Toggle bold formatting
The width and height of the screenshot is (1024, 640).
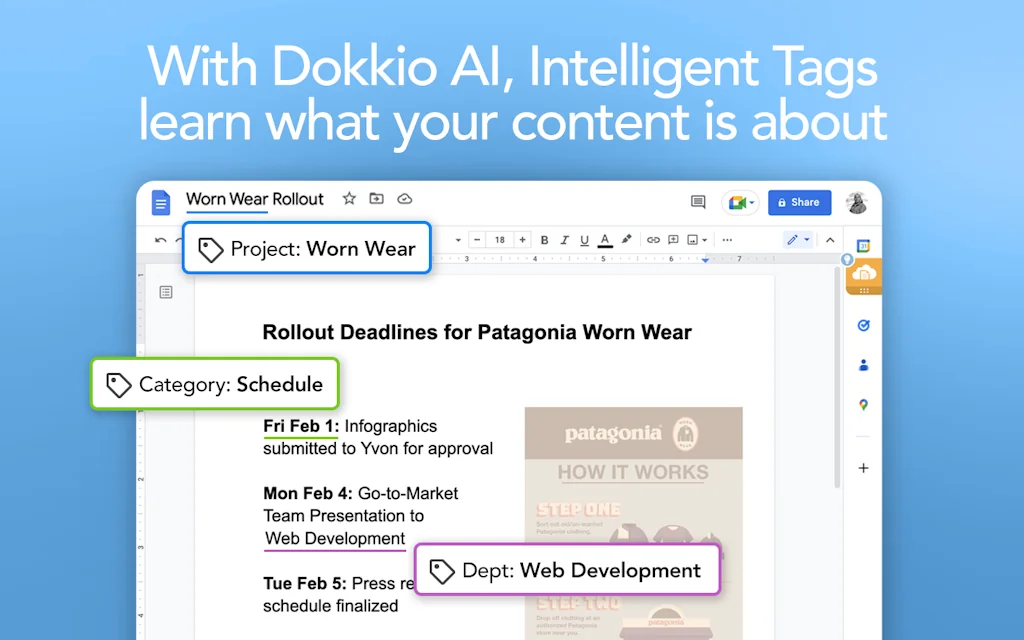544,239
